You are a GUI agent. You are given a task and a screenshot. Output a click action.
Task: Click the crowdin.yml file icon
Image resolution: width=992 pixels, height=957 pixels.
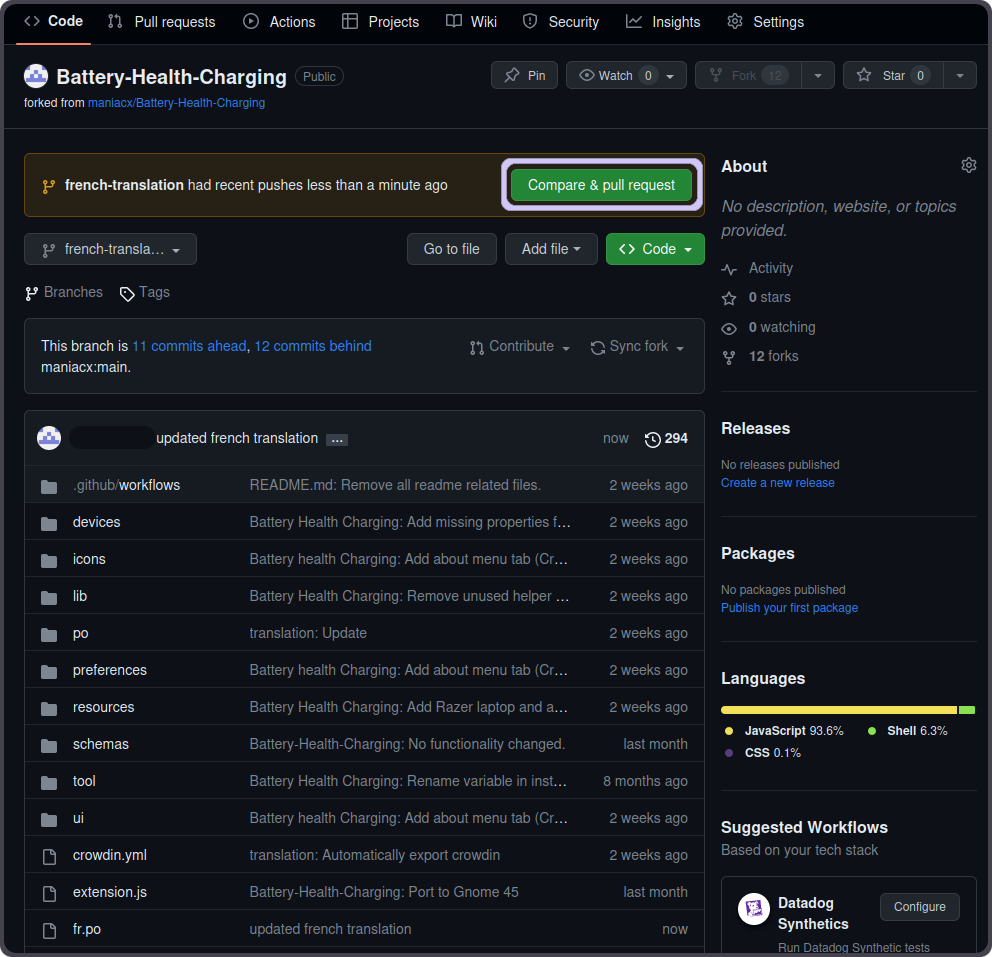tap(49, 855)
